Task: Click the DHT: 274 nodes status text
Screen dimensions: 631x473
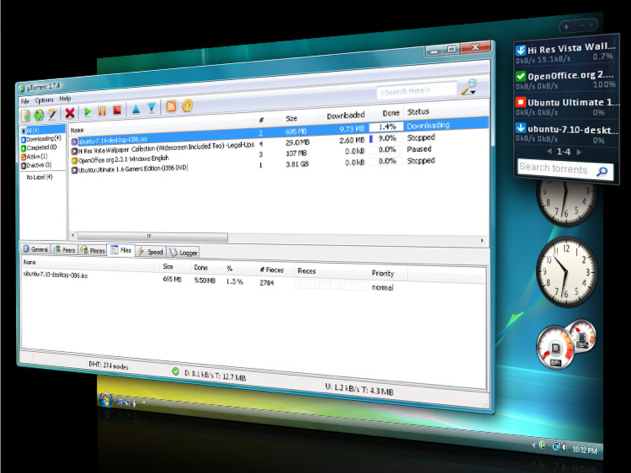Action: [x=108, y=365]
